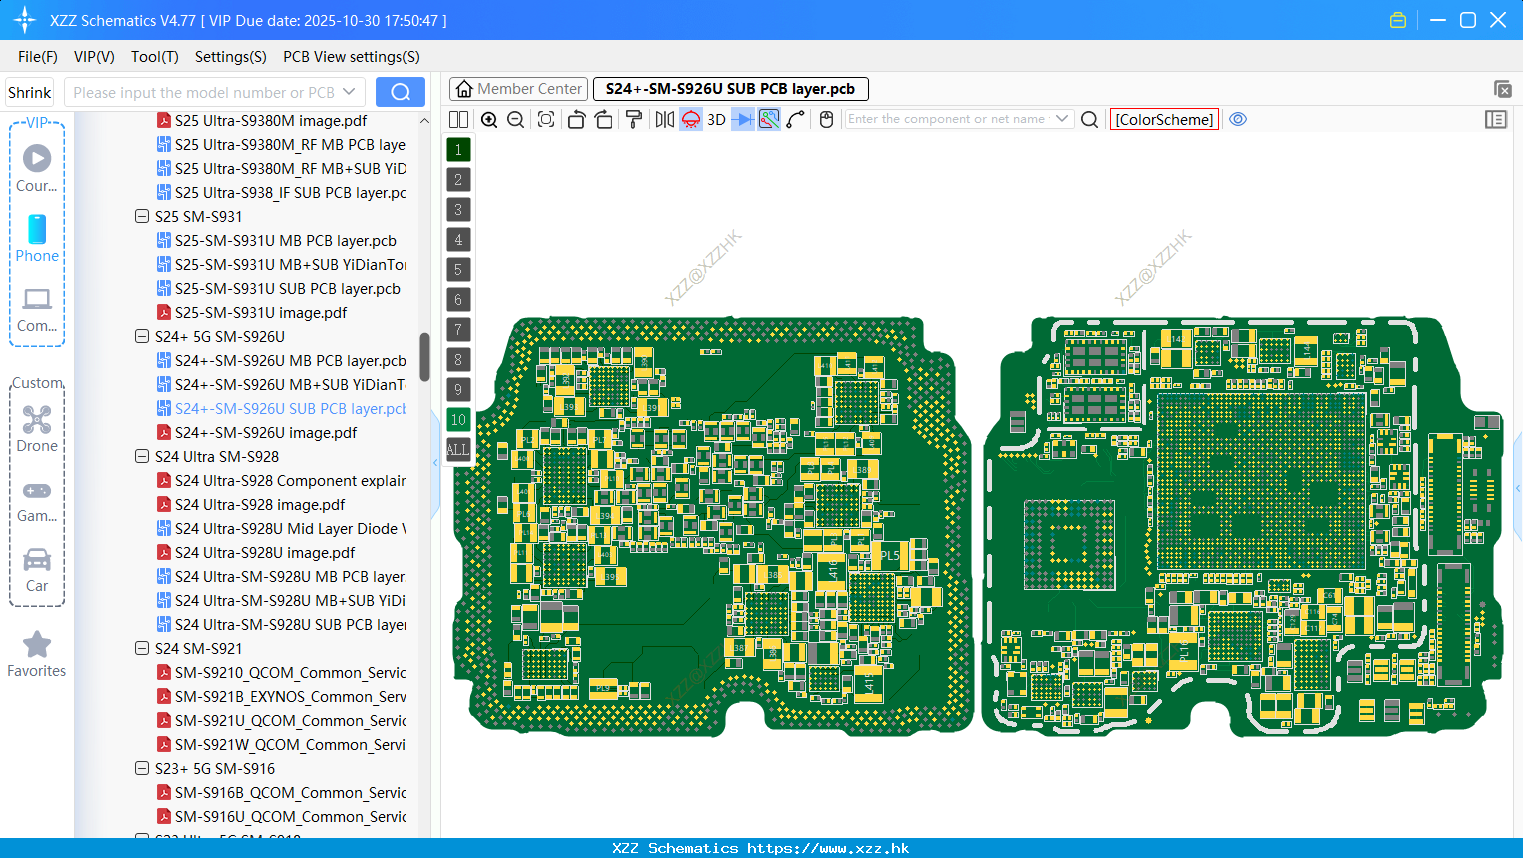Show PCB layer 10
1523x858 pixels.
tap(458, 419)
